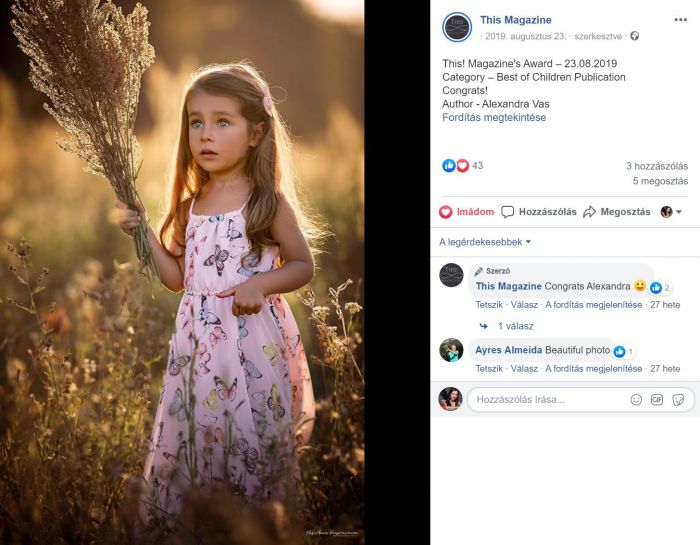Click the public globe privacy icon
This screenshot has width=700, height=545.
click(x=634, y=36)
